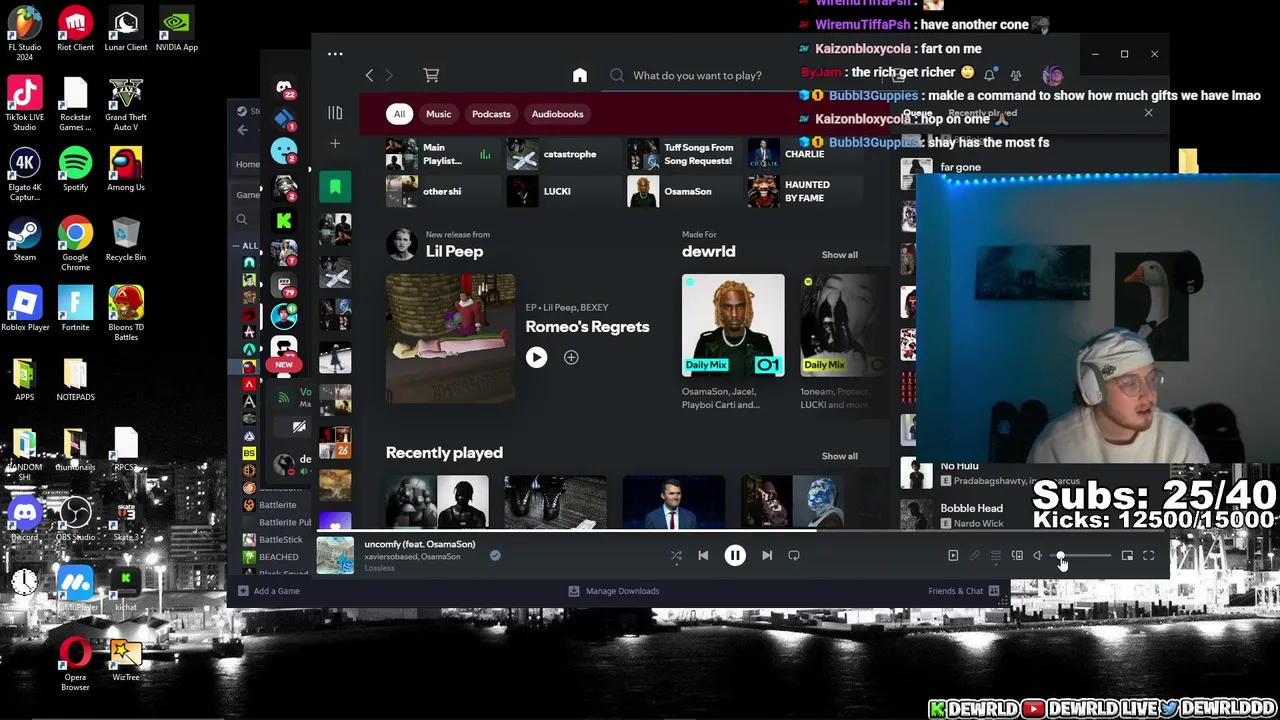
Task: Enter Spotify full screen mode
Action: point(1148,555)
